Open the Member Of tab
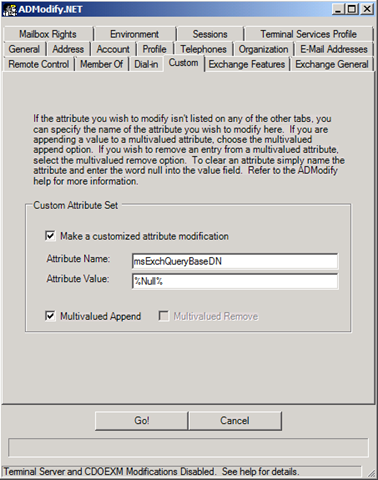 point(101,64)
